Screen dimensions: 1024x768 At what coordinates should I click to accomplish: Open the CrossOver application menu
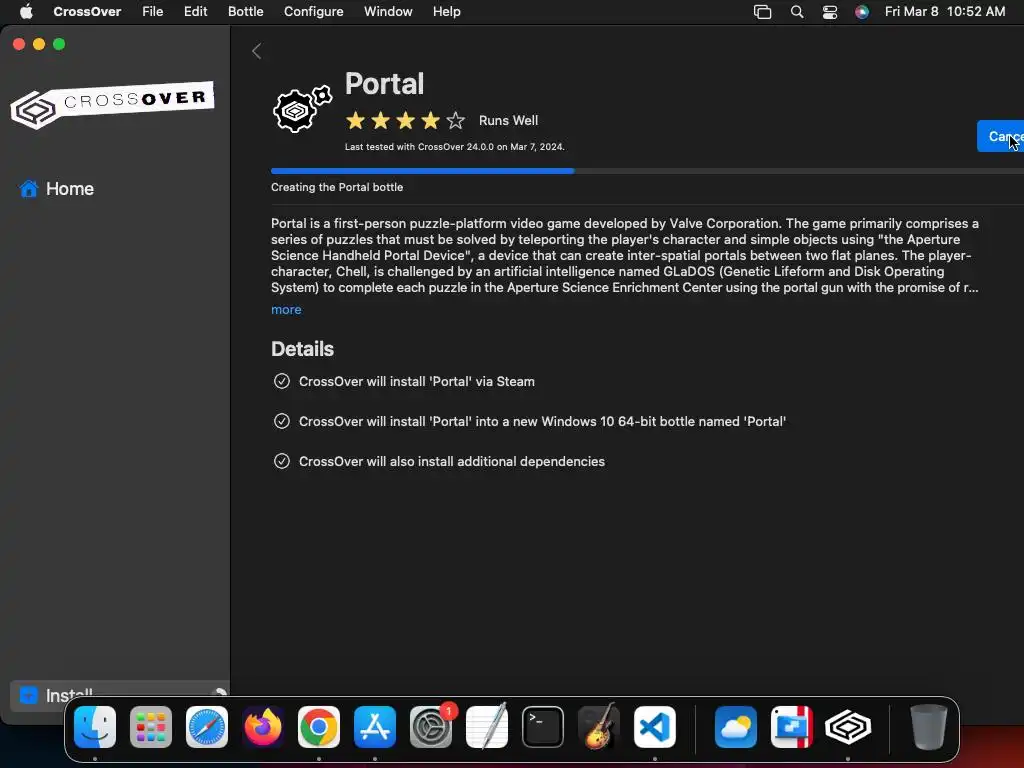click(88, 12)
